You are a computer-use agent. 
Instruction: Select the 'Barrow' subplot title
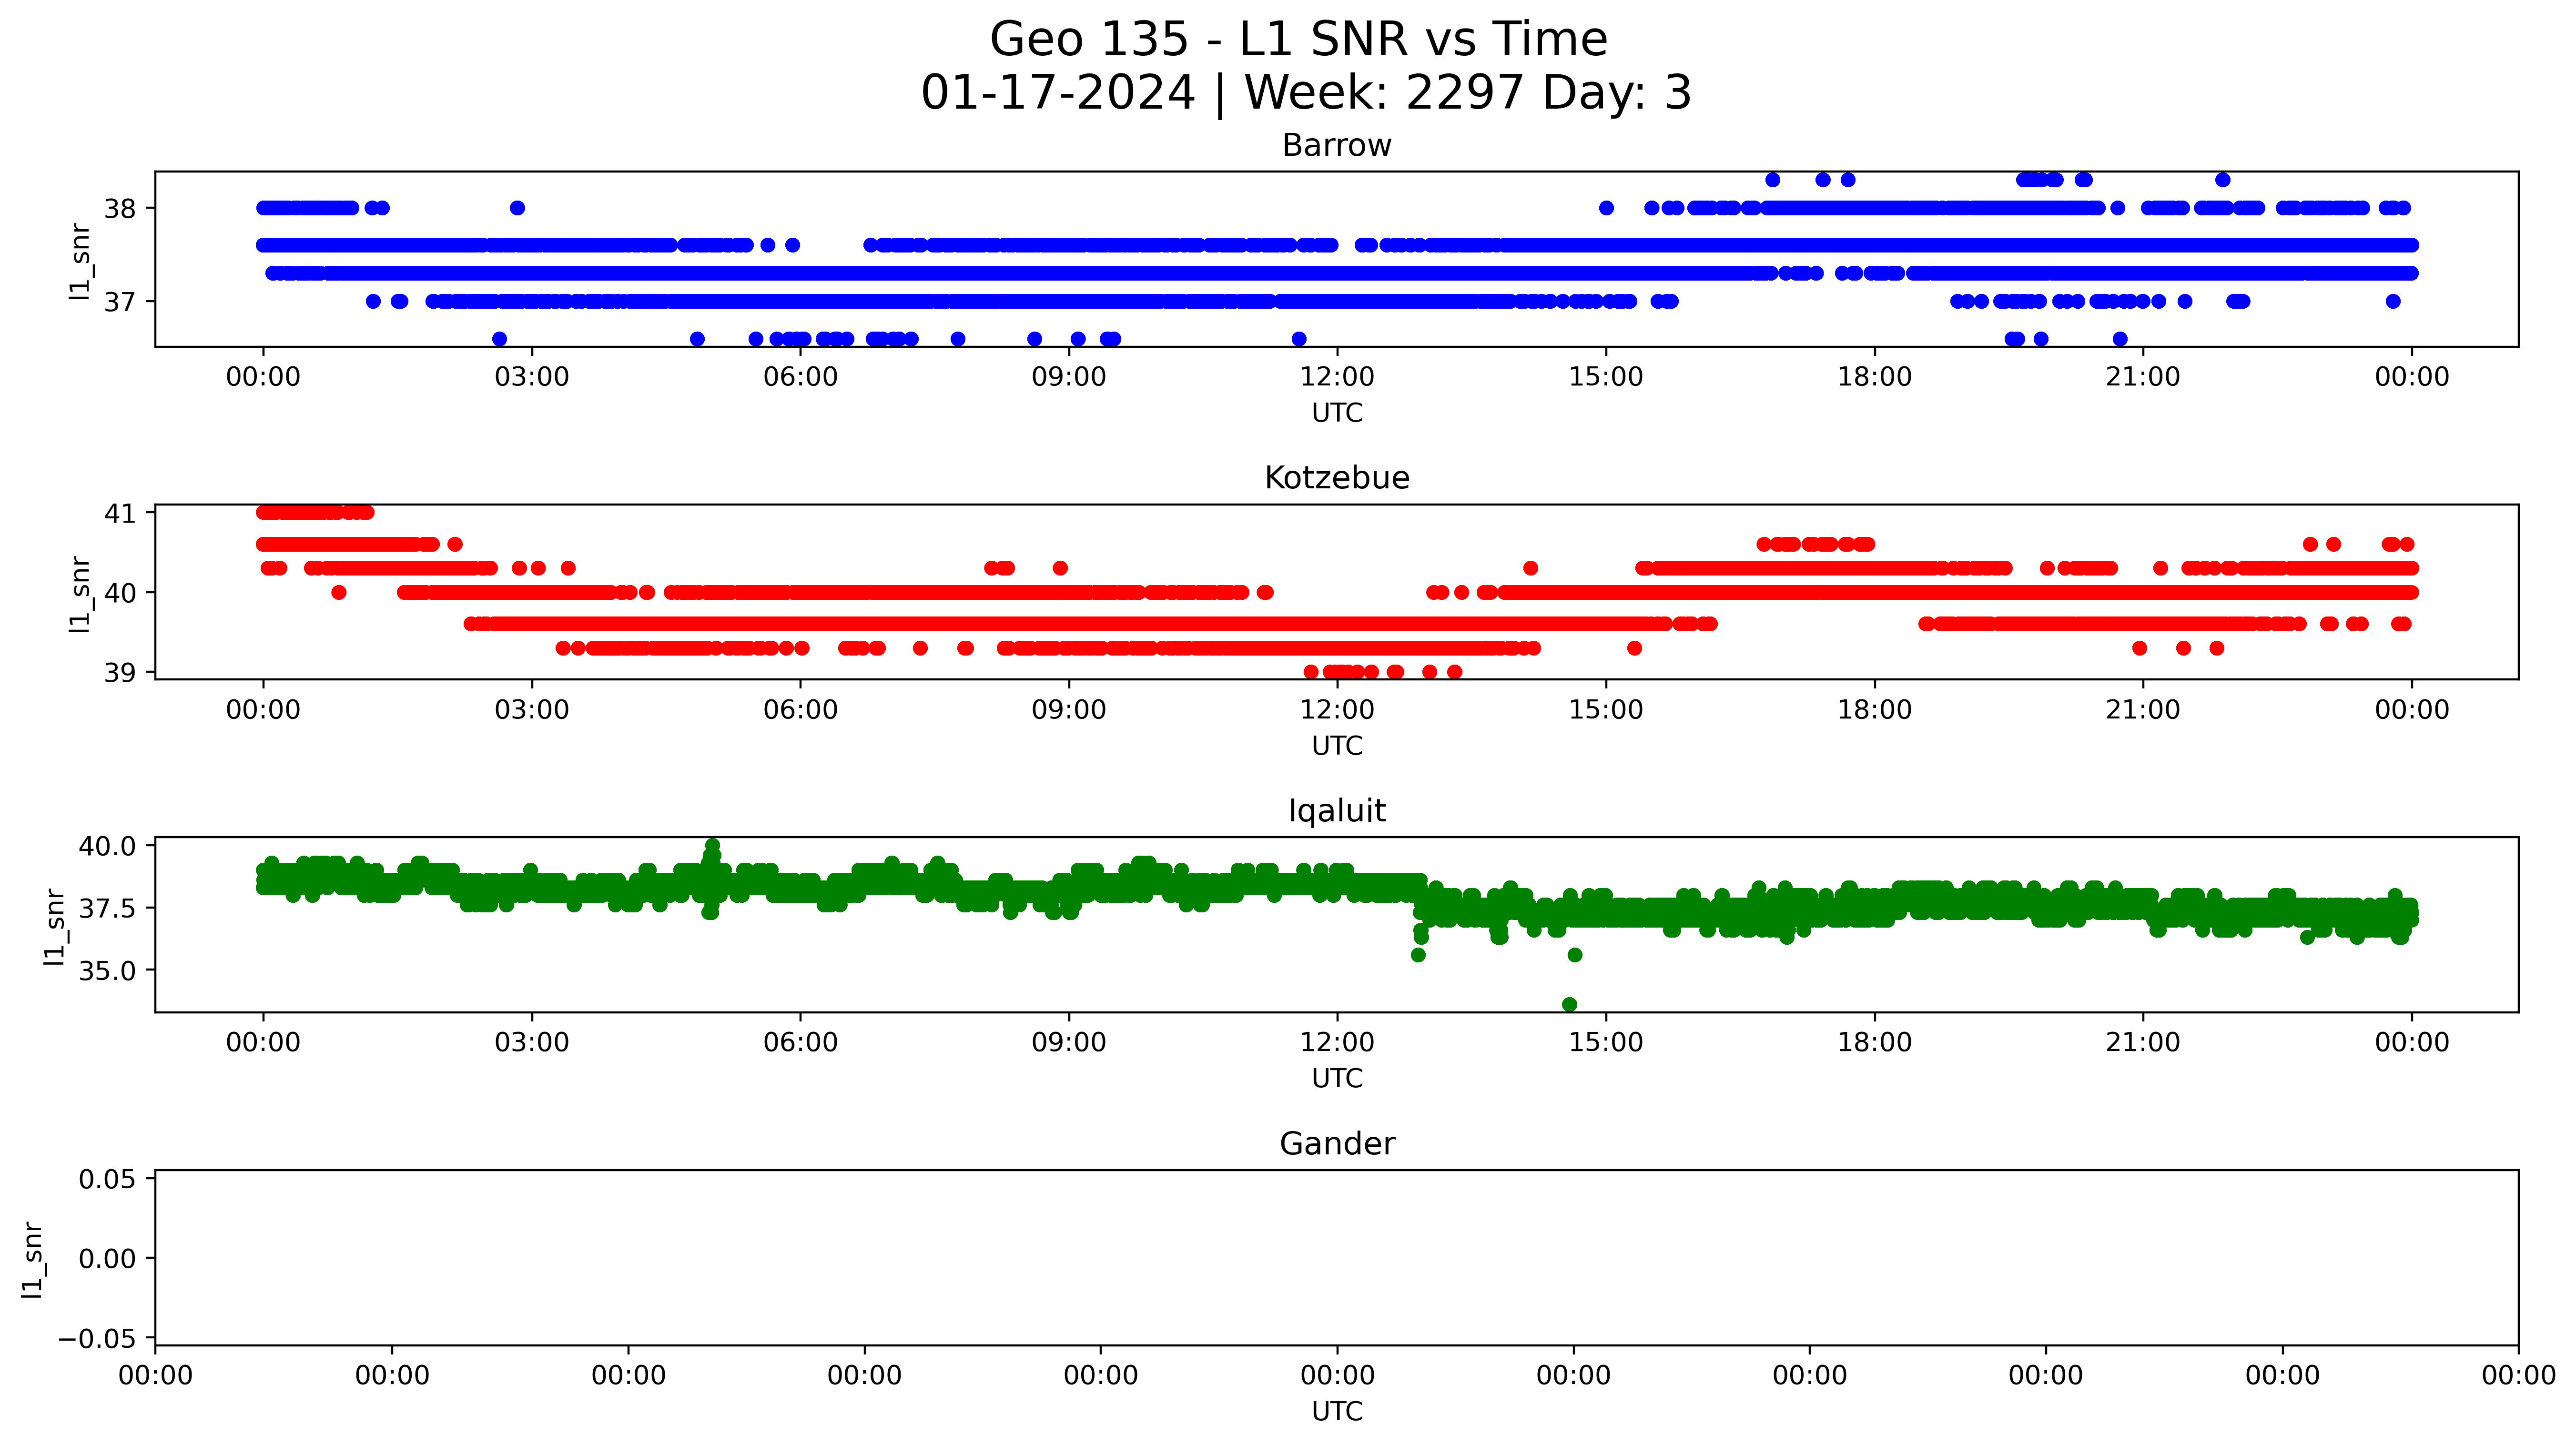(x=1337, y=146)
